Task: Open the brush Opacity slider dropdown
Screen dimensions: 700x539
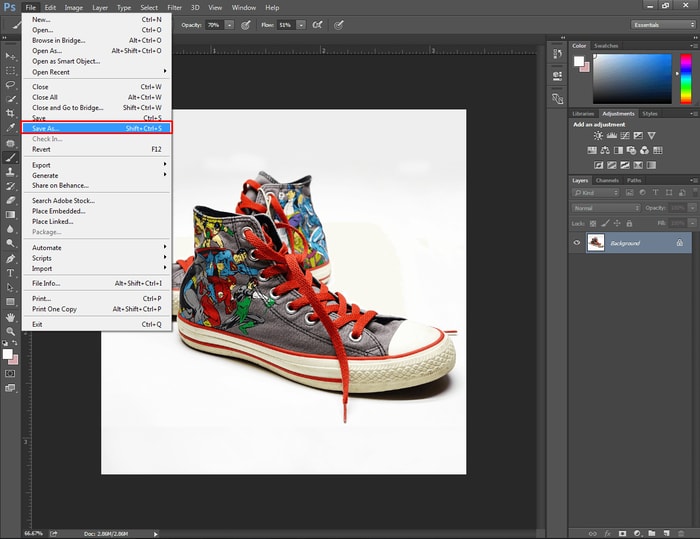Action: point(229,25)
